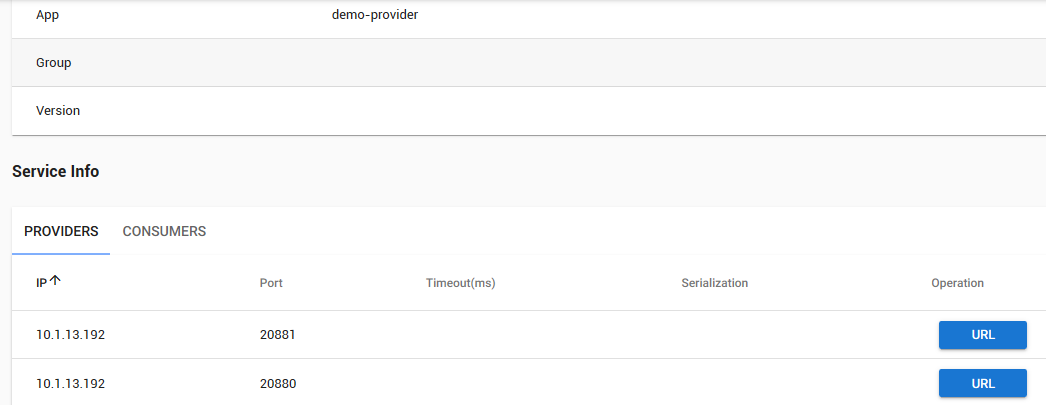Select the Group row label
This screenshot has width=1046, height=405.
pos(53,63)
